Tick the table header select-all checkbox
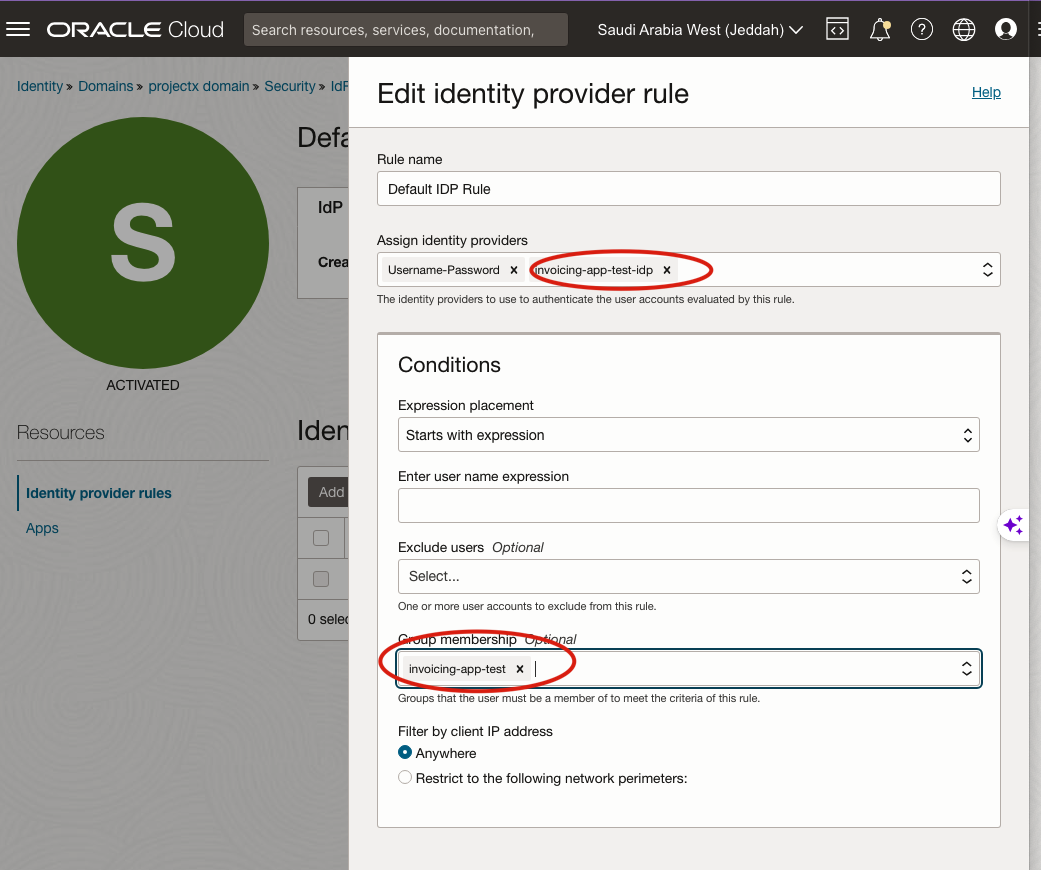 321,538
